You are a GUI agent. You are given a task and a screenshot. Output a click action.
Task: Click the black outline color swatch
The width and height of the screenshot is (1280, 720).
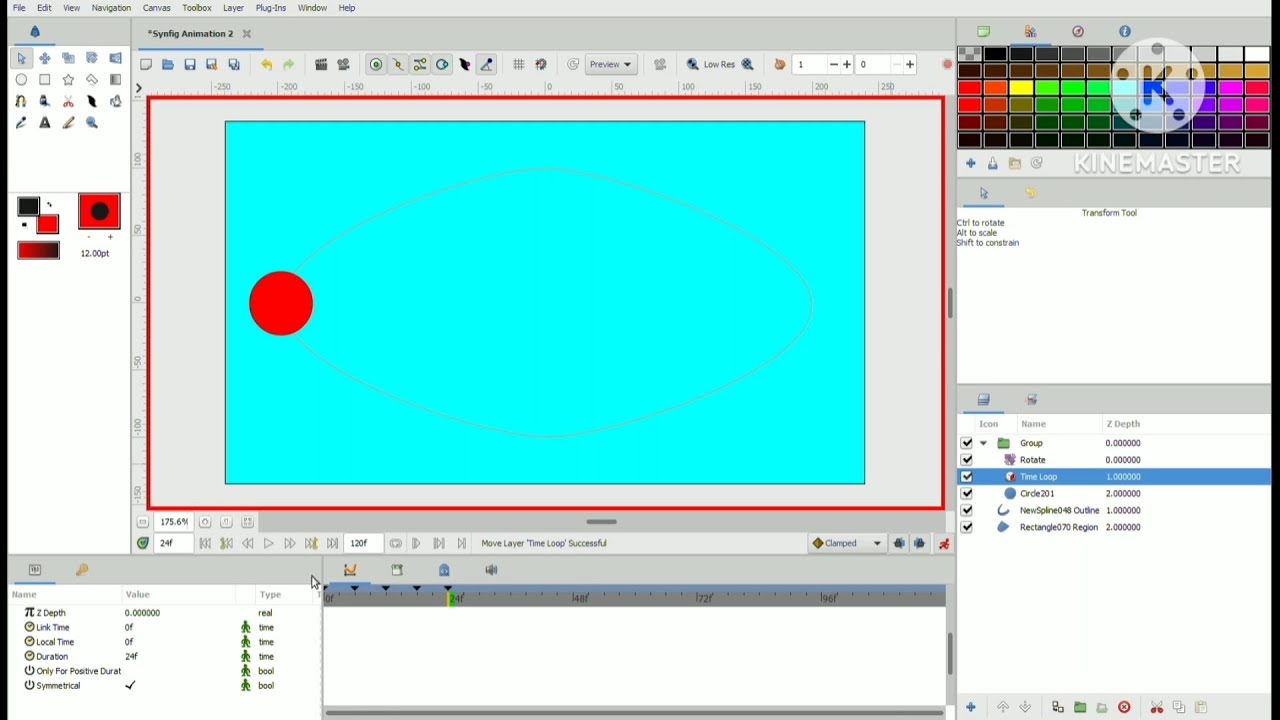28,207
